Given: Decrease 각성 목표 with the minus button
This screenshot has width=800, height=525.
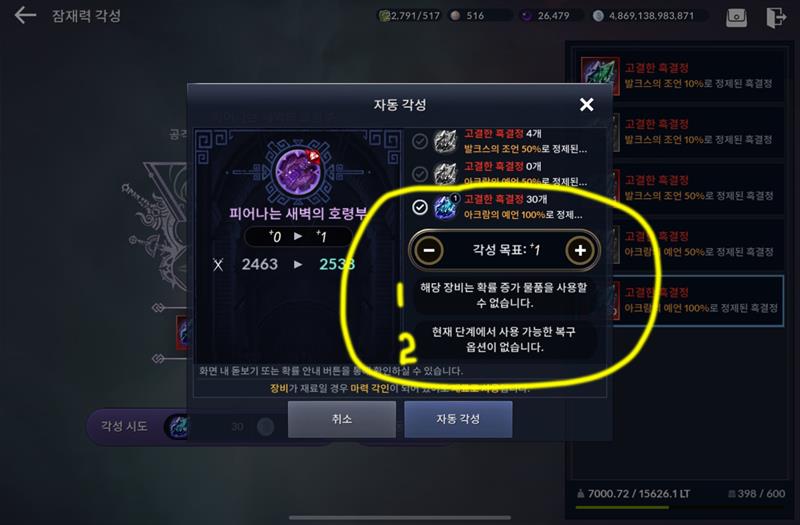Looking at the screenshot, I should (429, 251).
